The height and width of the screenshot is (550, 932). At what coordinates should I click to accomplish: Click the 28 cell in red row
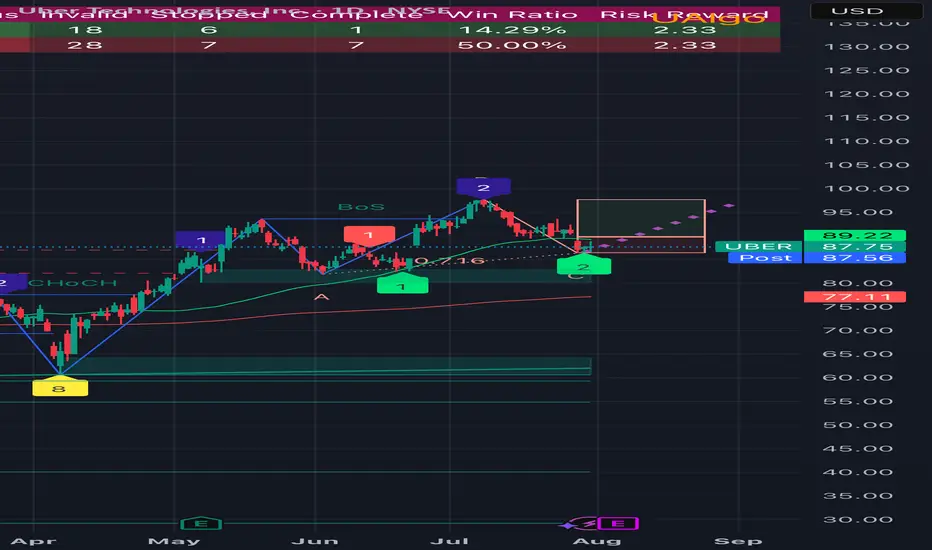click(85, 45)
